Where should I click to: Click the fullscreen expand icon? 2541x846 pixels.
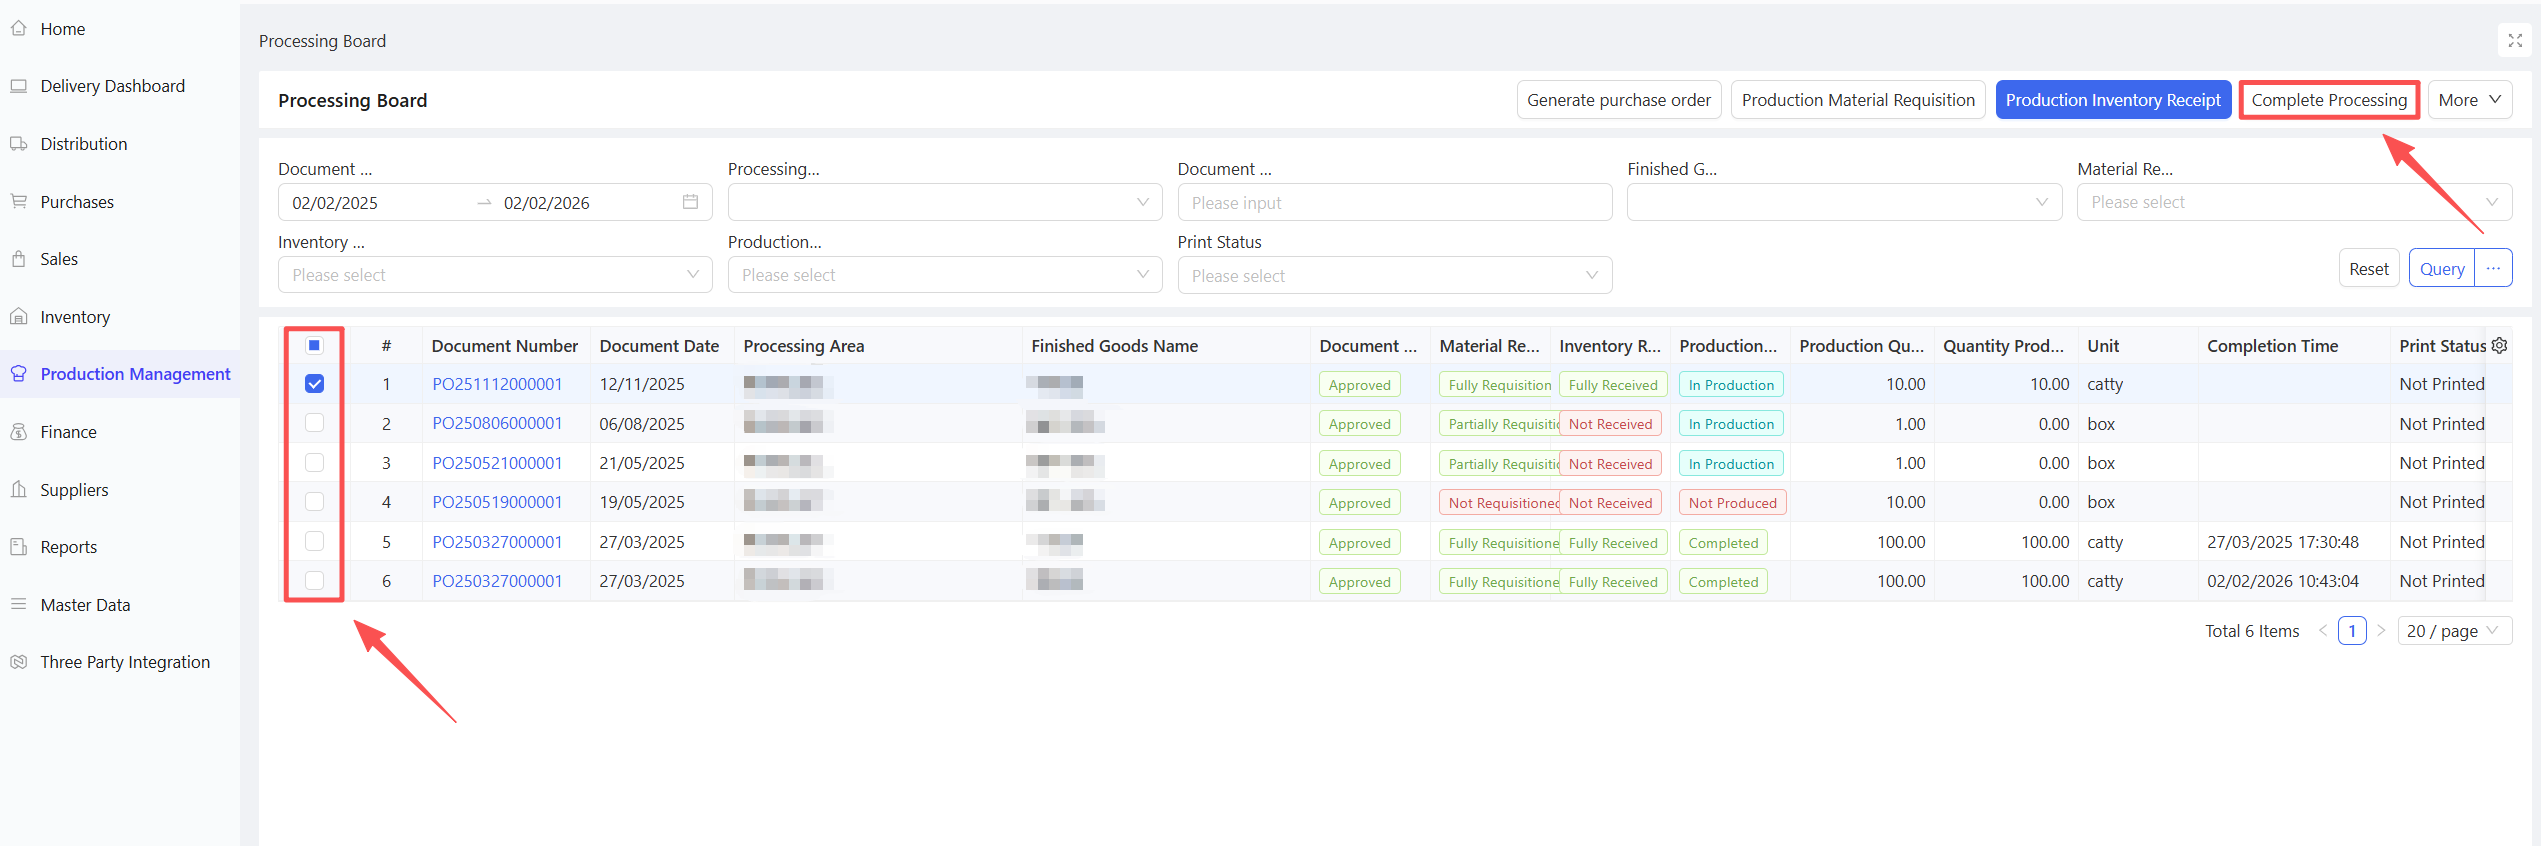[2514, 41]
